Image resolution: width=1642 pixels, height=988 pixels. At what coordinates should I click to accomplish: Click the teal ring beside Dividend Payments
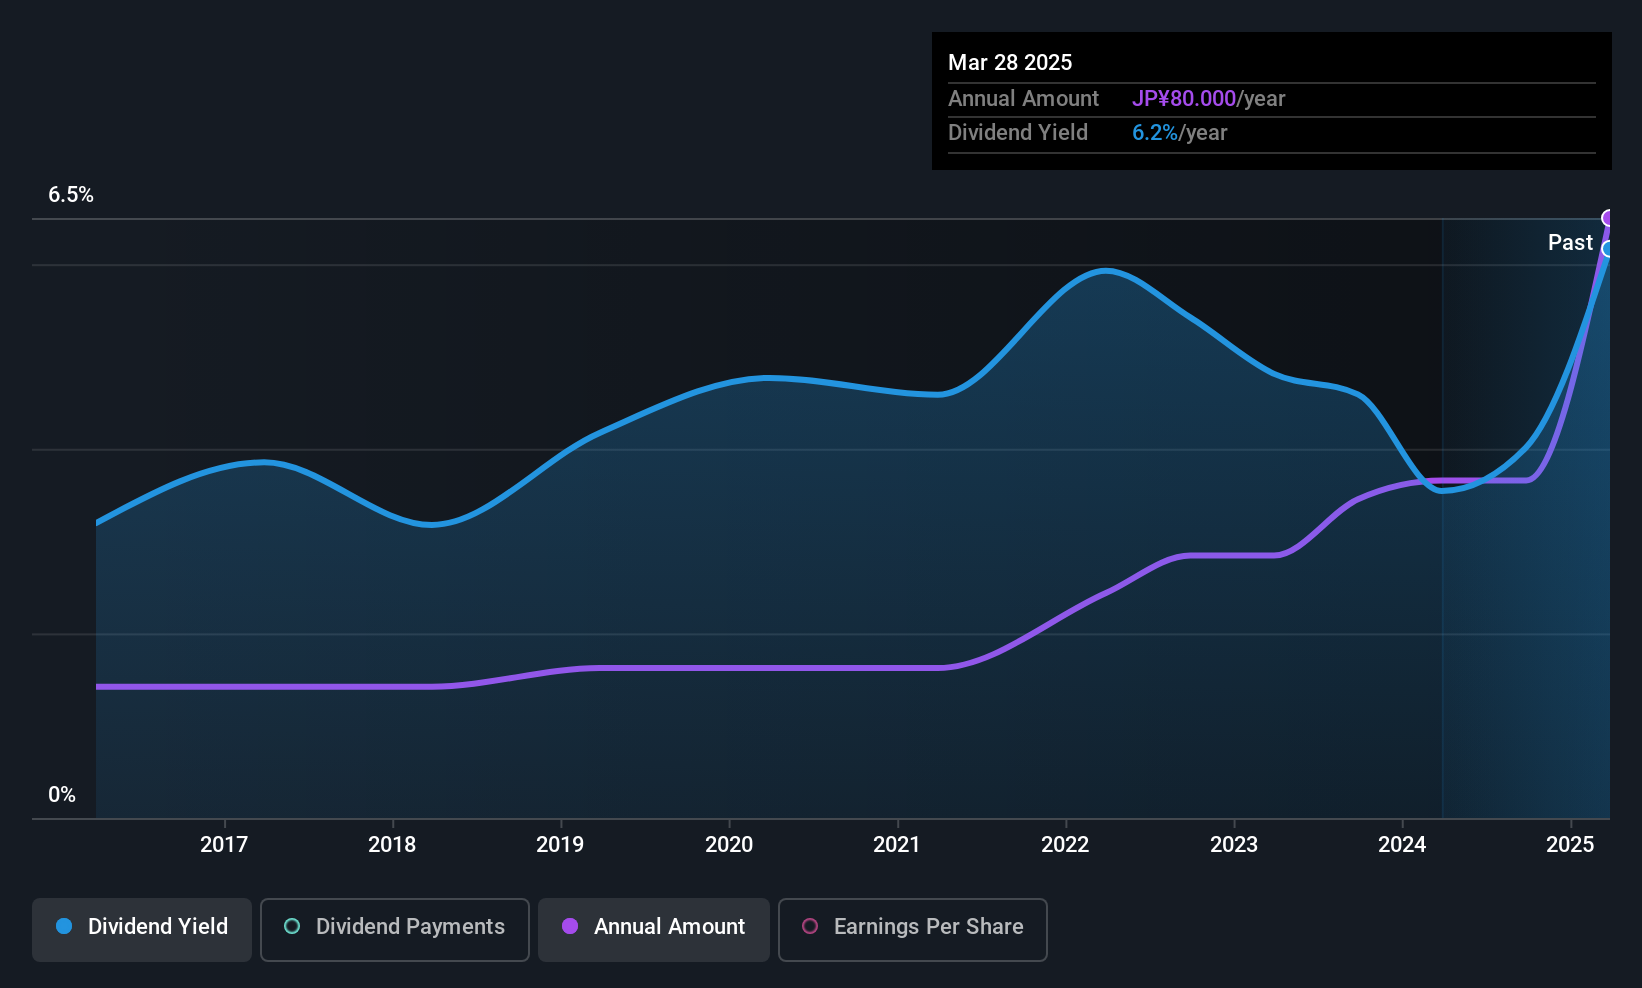tap(292, 927)
